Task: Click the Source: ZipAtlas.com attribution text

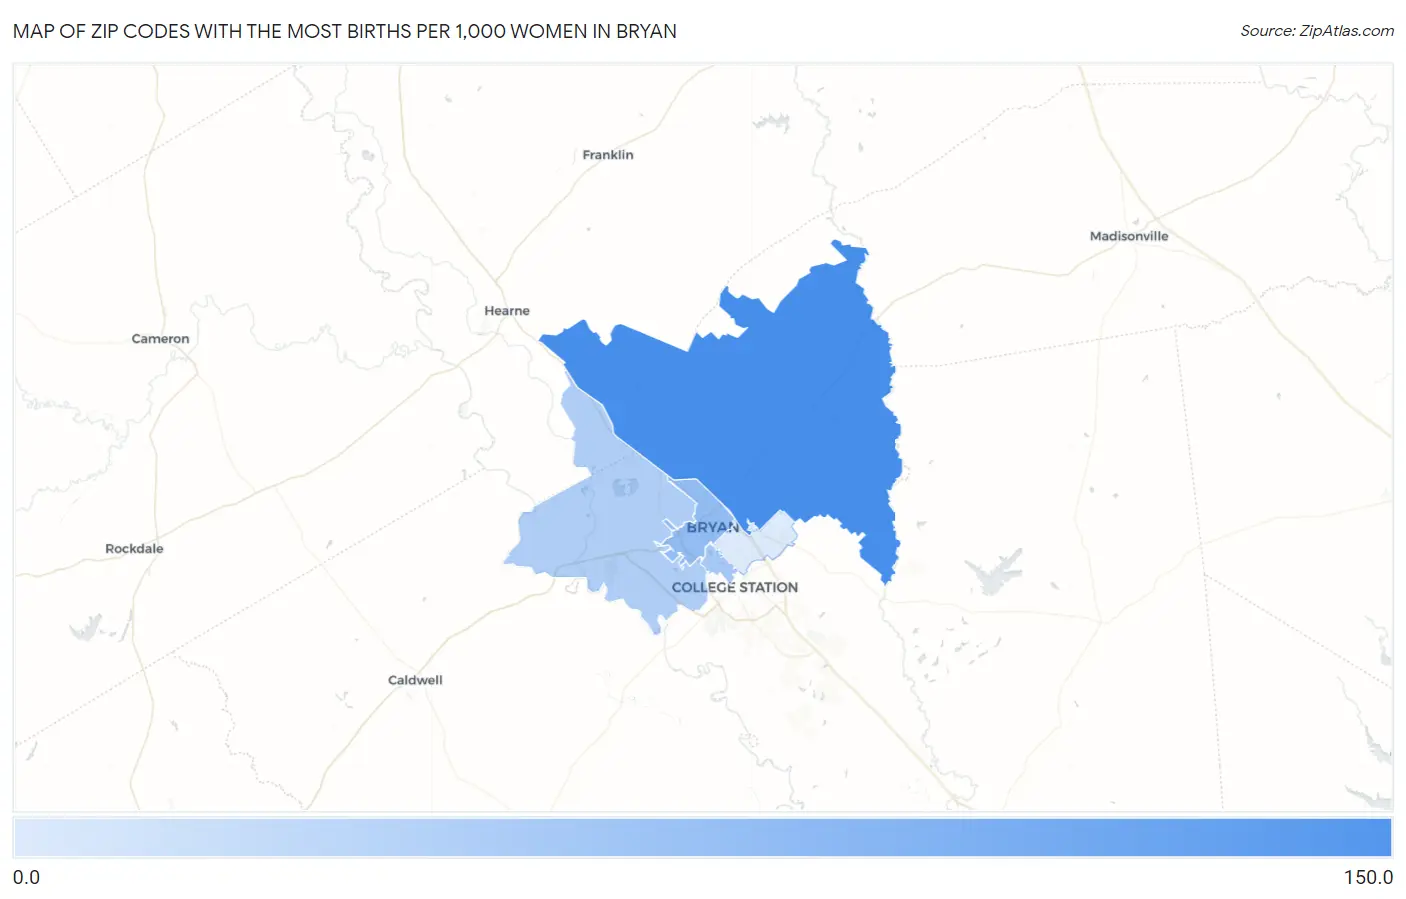Action: [x=1317, y=31]
